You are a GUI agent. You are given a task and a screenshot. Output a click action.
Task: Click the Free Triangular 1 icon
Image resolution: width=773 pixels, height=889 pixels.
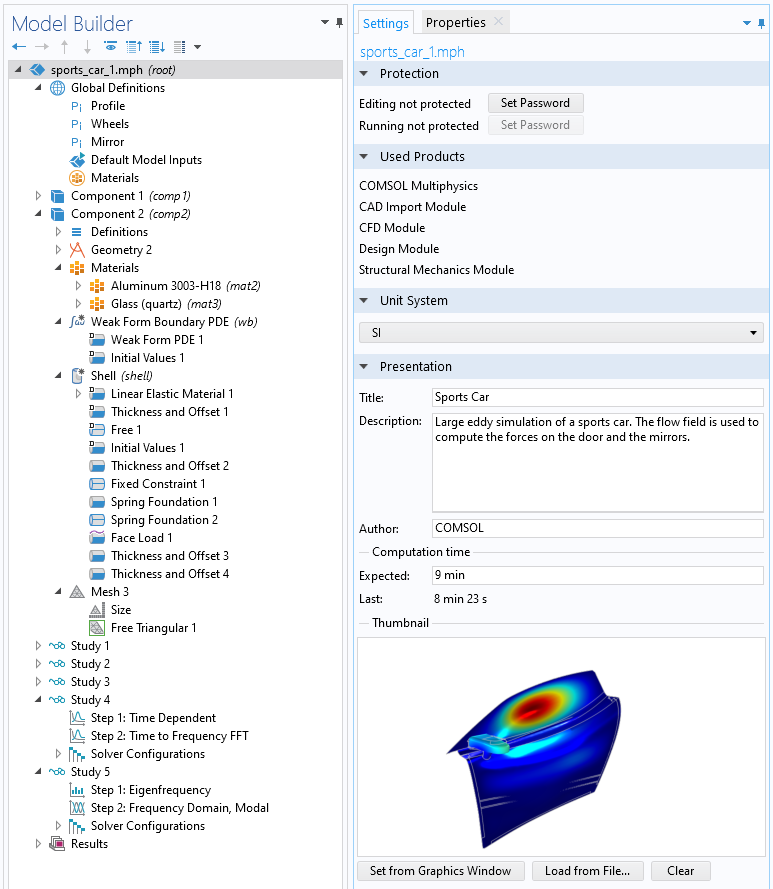point(97,628)
